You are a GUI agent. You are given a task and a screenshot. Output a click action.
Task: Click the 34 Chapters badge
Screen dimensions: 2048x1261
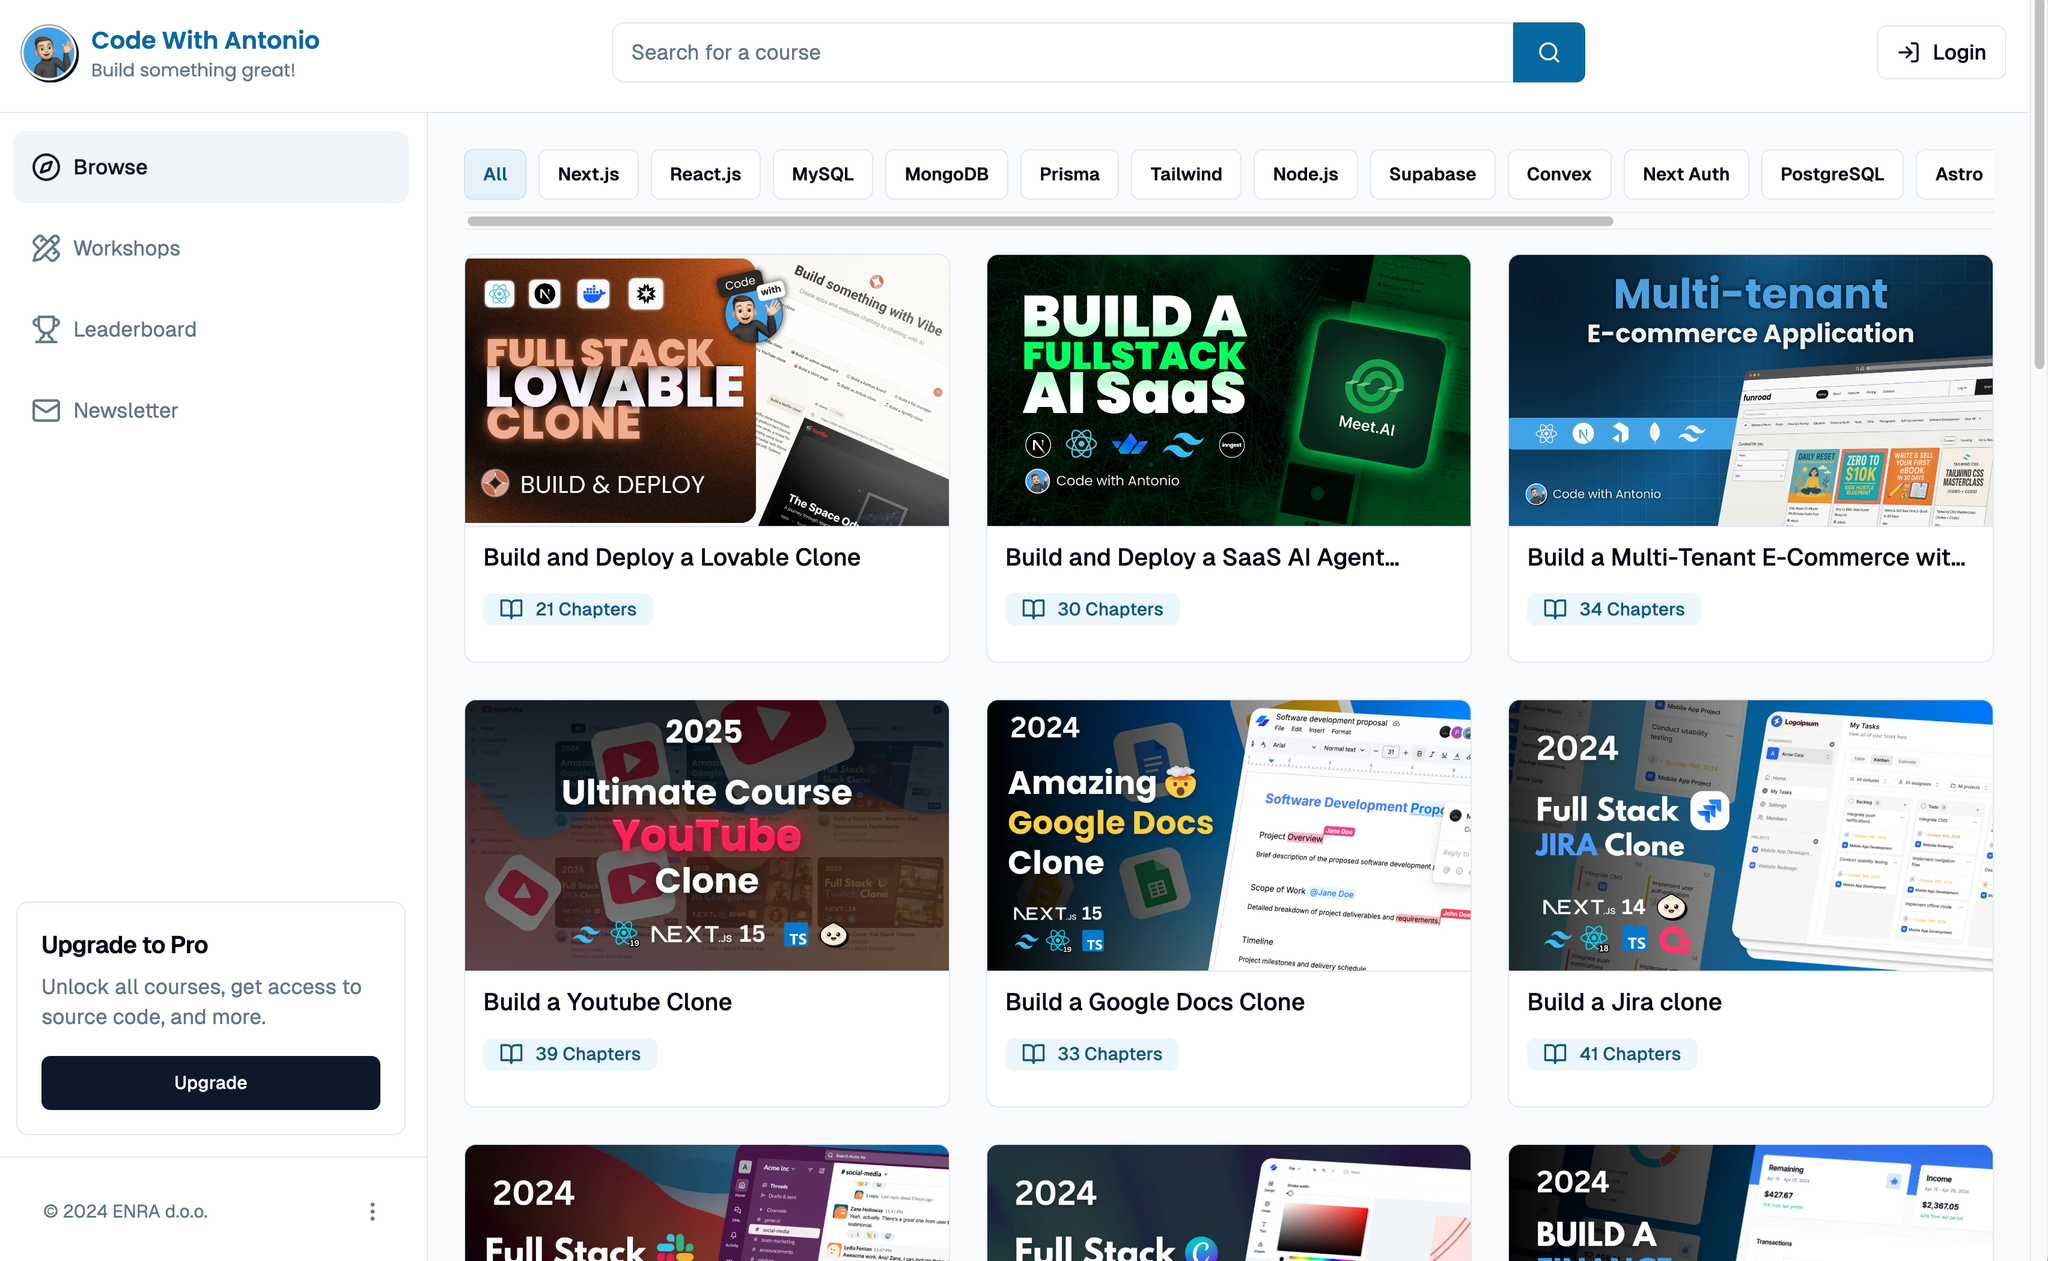point(1614,609)
